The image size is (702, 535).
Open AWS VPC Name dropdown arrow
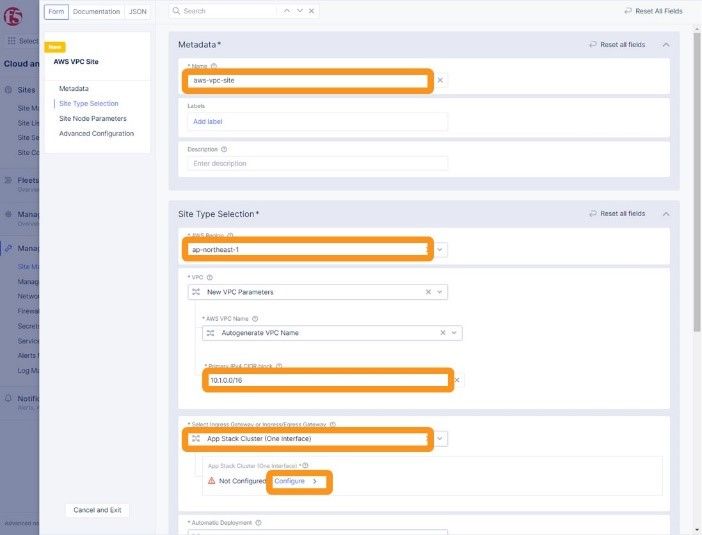click(x=454, y=333)
